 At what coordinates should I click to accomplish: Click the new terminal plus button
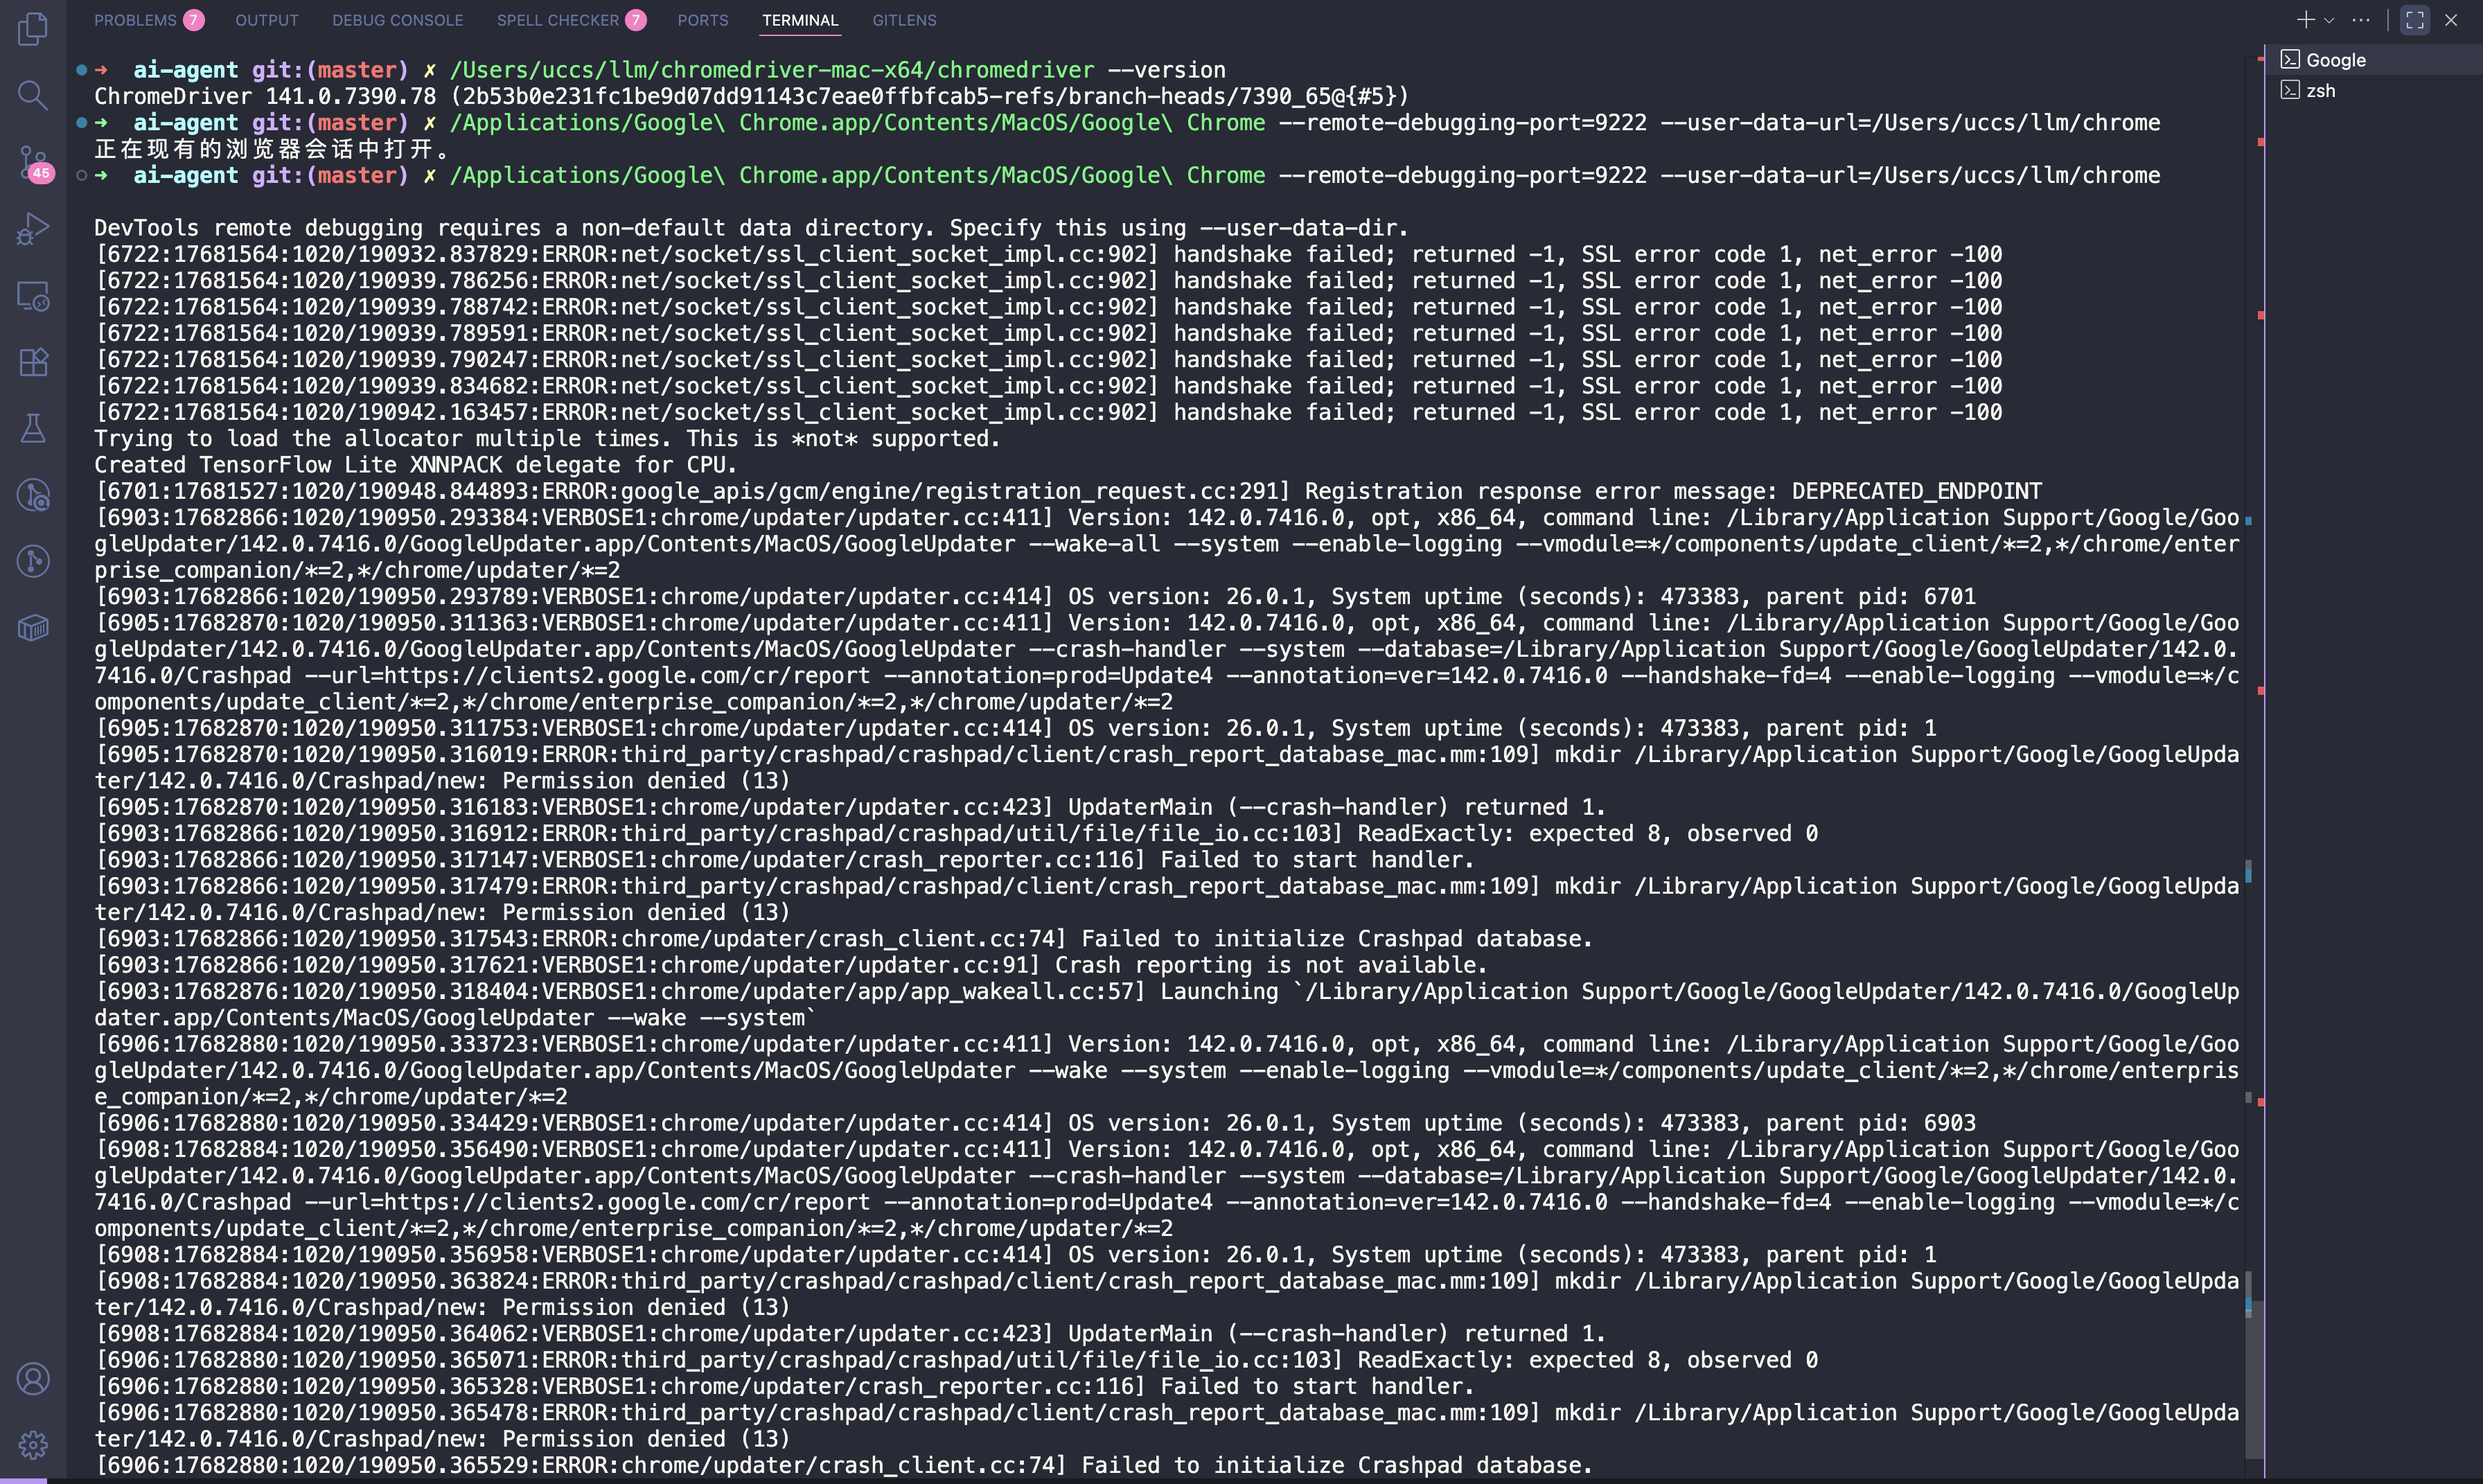pos(2305,20)
